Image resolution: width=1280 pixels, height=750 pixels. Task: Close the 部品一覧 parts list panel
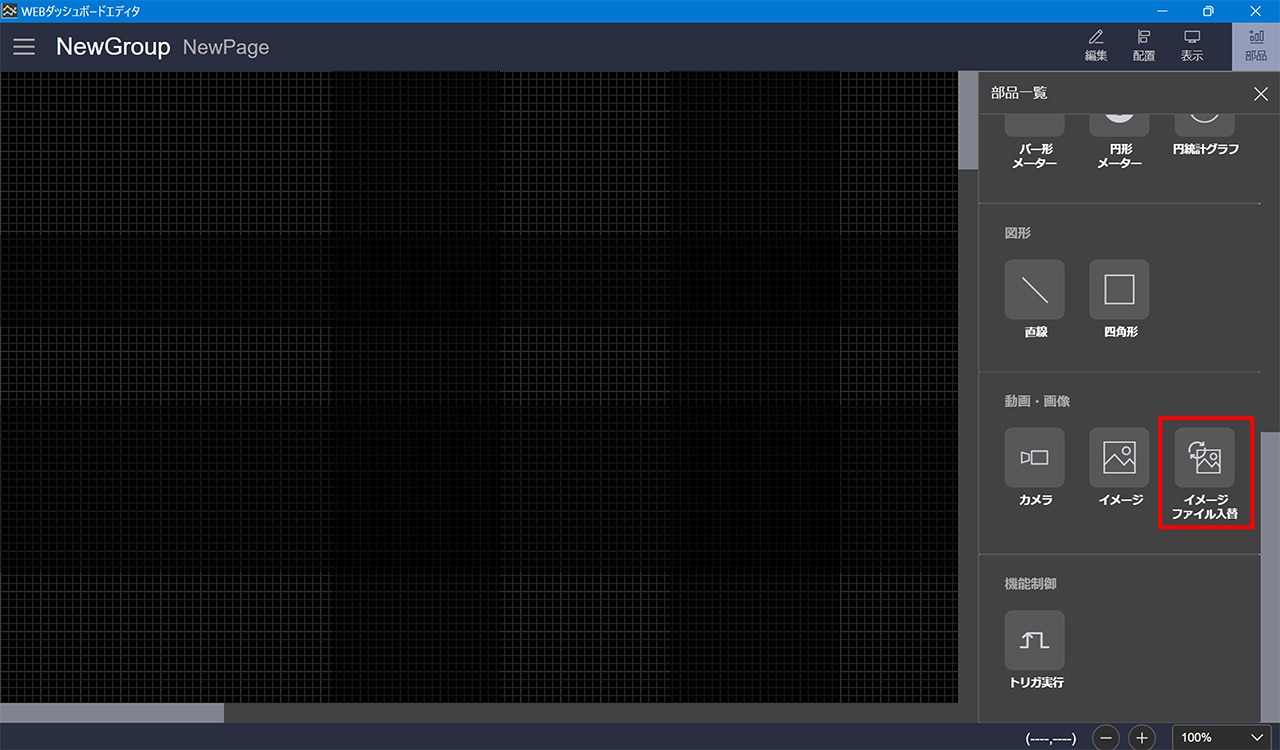(x=1260, y=94)
